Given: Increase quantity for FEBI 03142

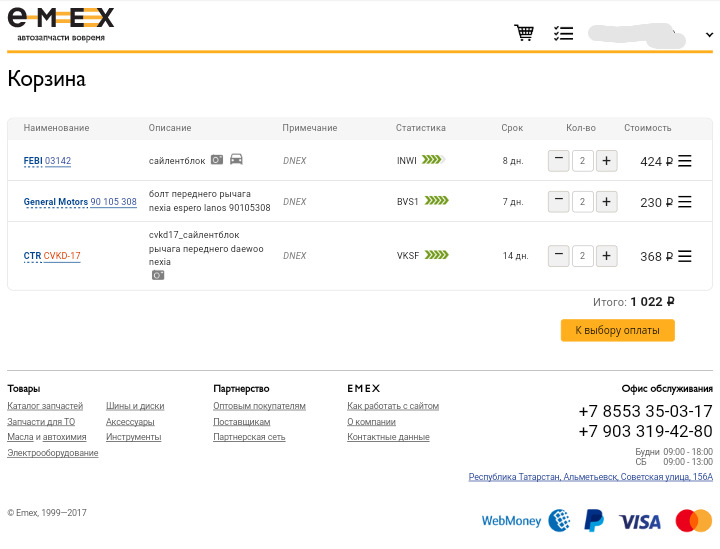Looking at the screenshot, I should pyautogui.click(x=606, y=161).
